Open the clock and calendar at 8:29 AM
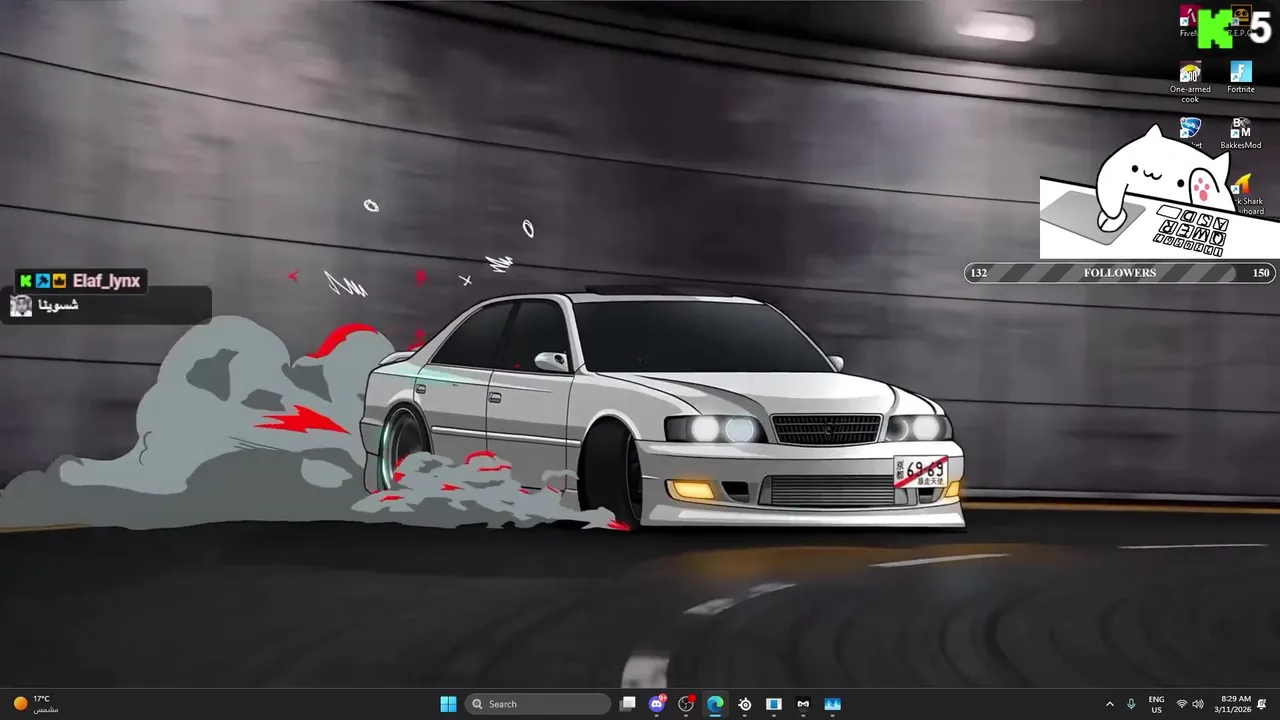 pyautogui.click(x=1232, y=704)
